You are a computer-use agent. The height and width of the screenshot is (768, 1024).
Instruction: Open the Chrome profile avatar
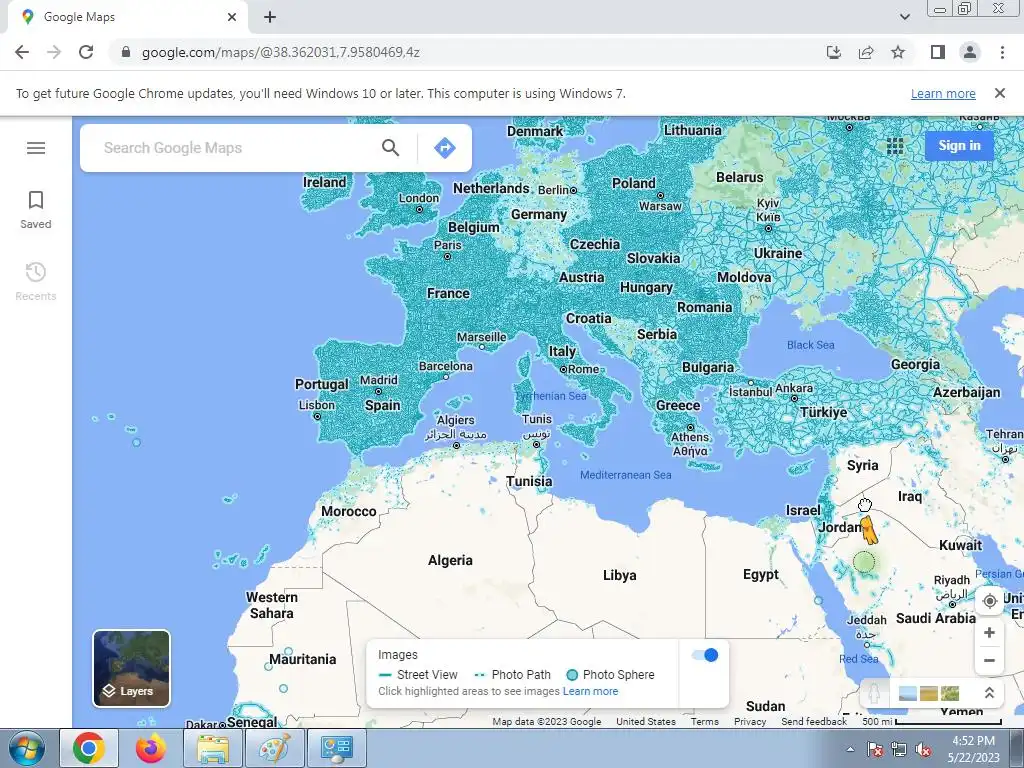pyautogui.click(x=970, y=52)
